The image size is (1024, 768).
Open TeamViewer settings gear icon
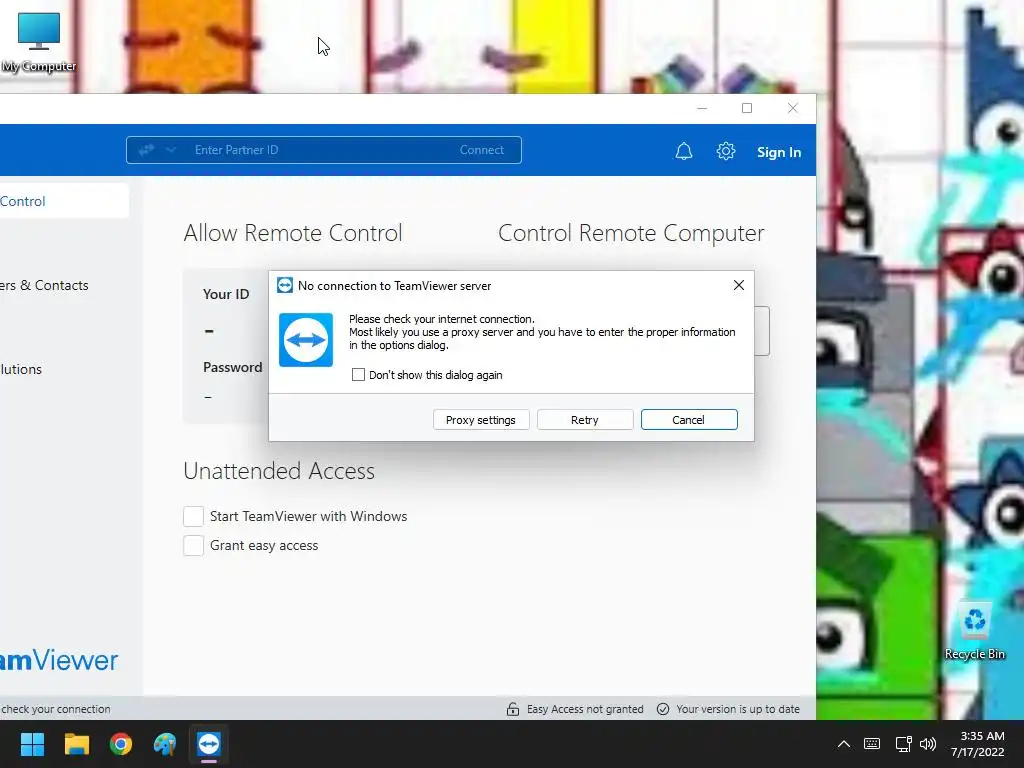tap(726, 152)
